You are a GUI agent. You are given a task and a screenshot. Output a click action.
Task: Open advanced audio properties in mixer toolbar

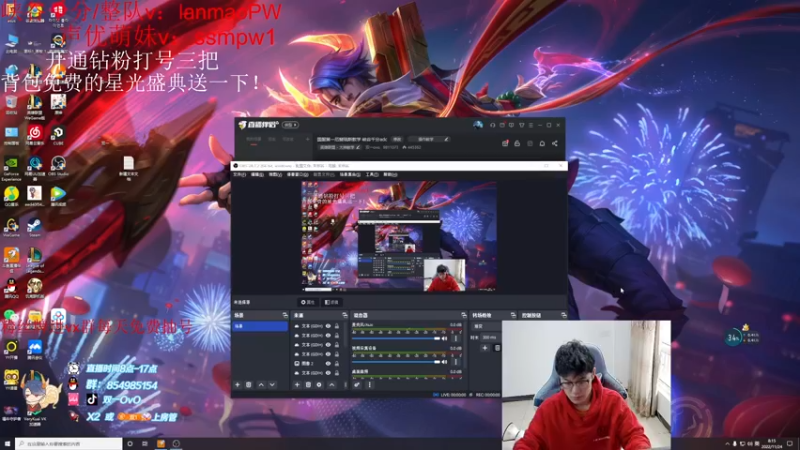(x=357, y=385)
